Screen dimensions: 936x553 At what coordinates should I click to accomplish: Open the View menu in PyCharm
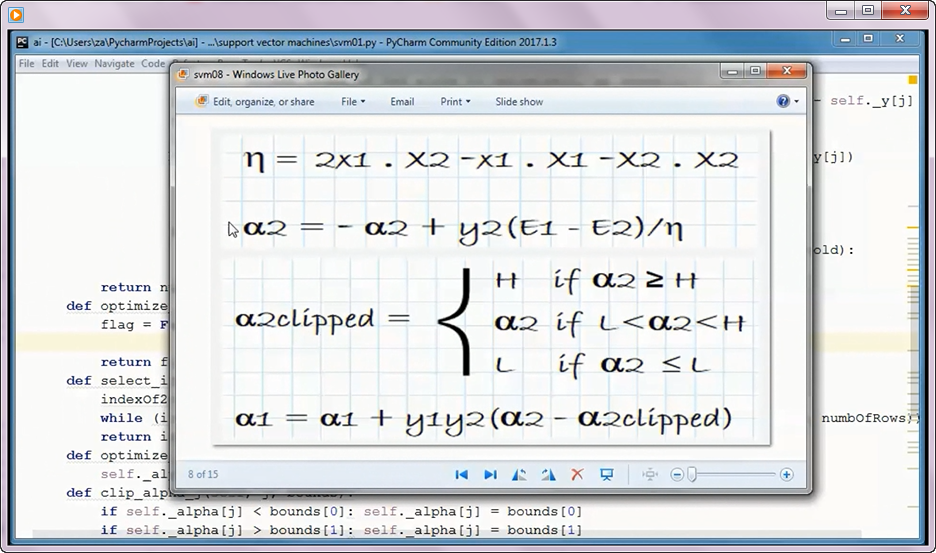point(76,63)
